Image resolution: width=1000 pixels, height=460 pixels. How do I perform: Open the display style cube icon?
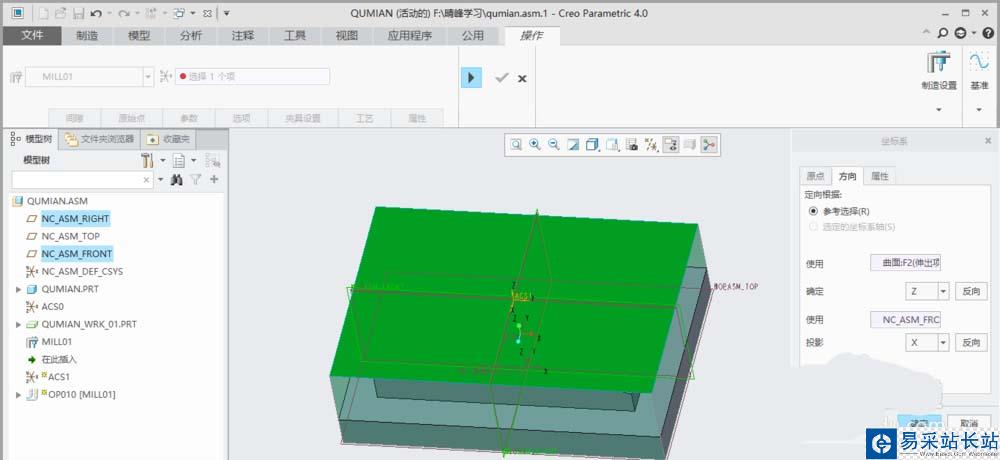coord(592,145)
